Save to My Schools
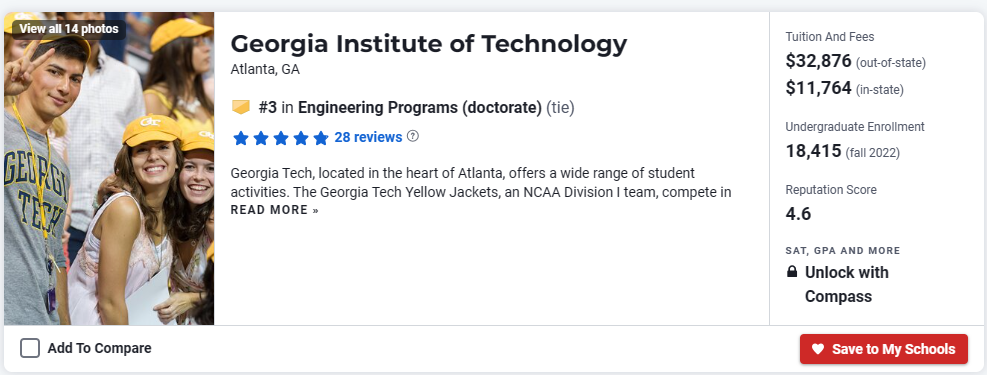Screen dimensions: 987x375 click(884, 349)
